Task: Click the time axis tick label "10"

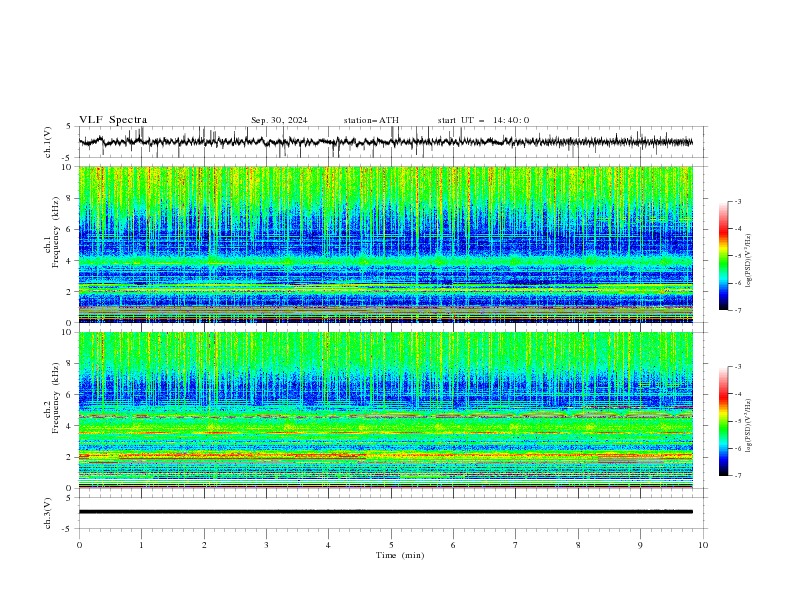Action: coord(703,545)
